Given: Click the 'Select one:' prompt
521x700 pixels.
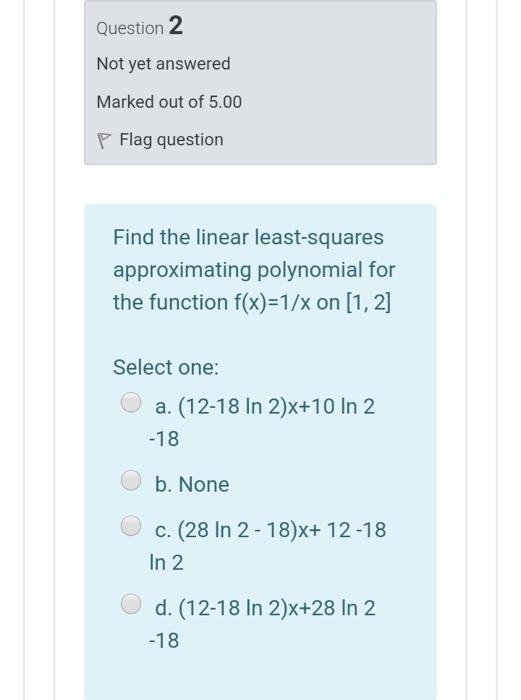Looking at the screenshot, I should [x=166, y=367].
